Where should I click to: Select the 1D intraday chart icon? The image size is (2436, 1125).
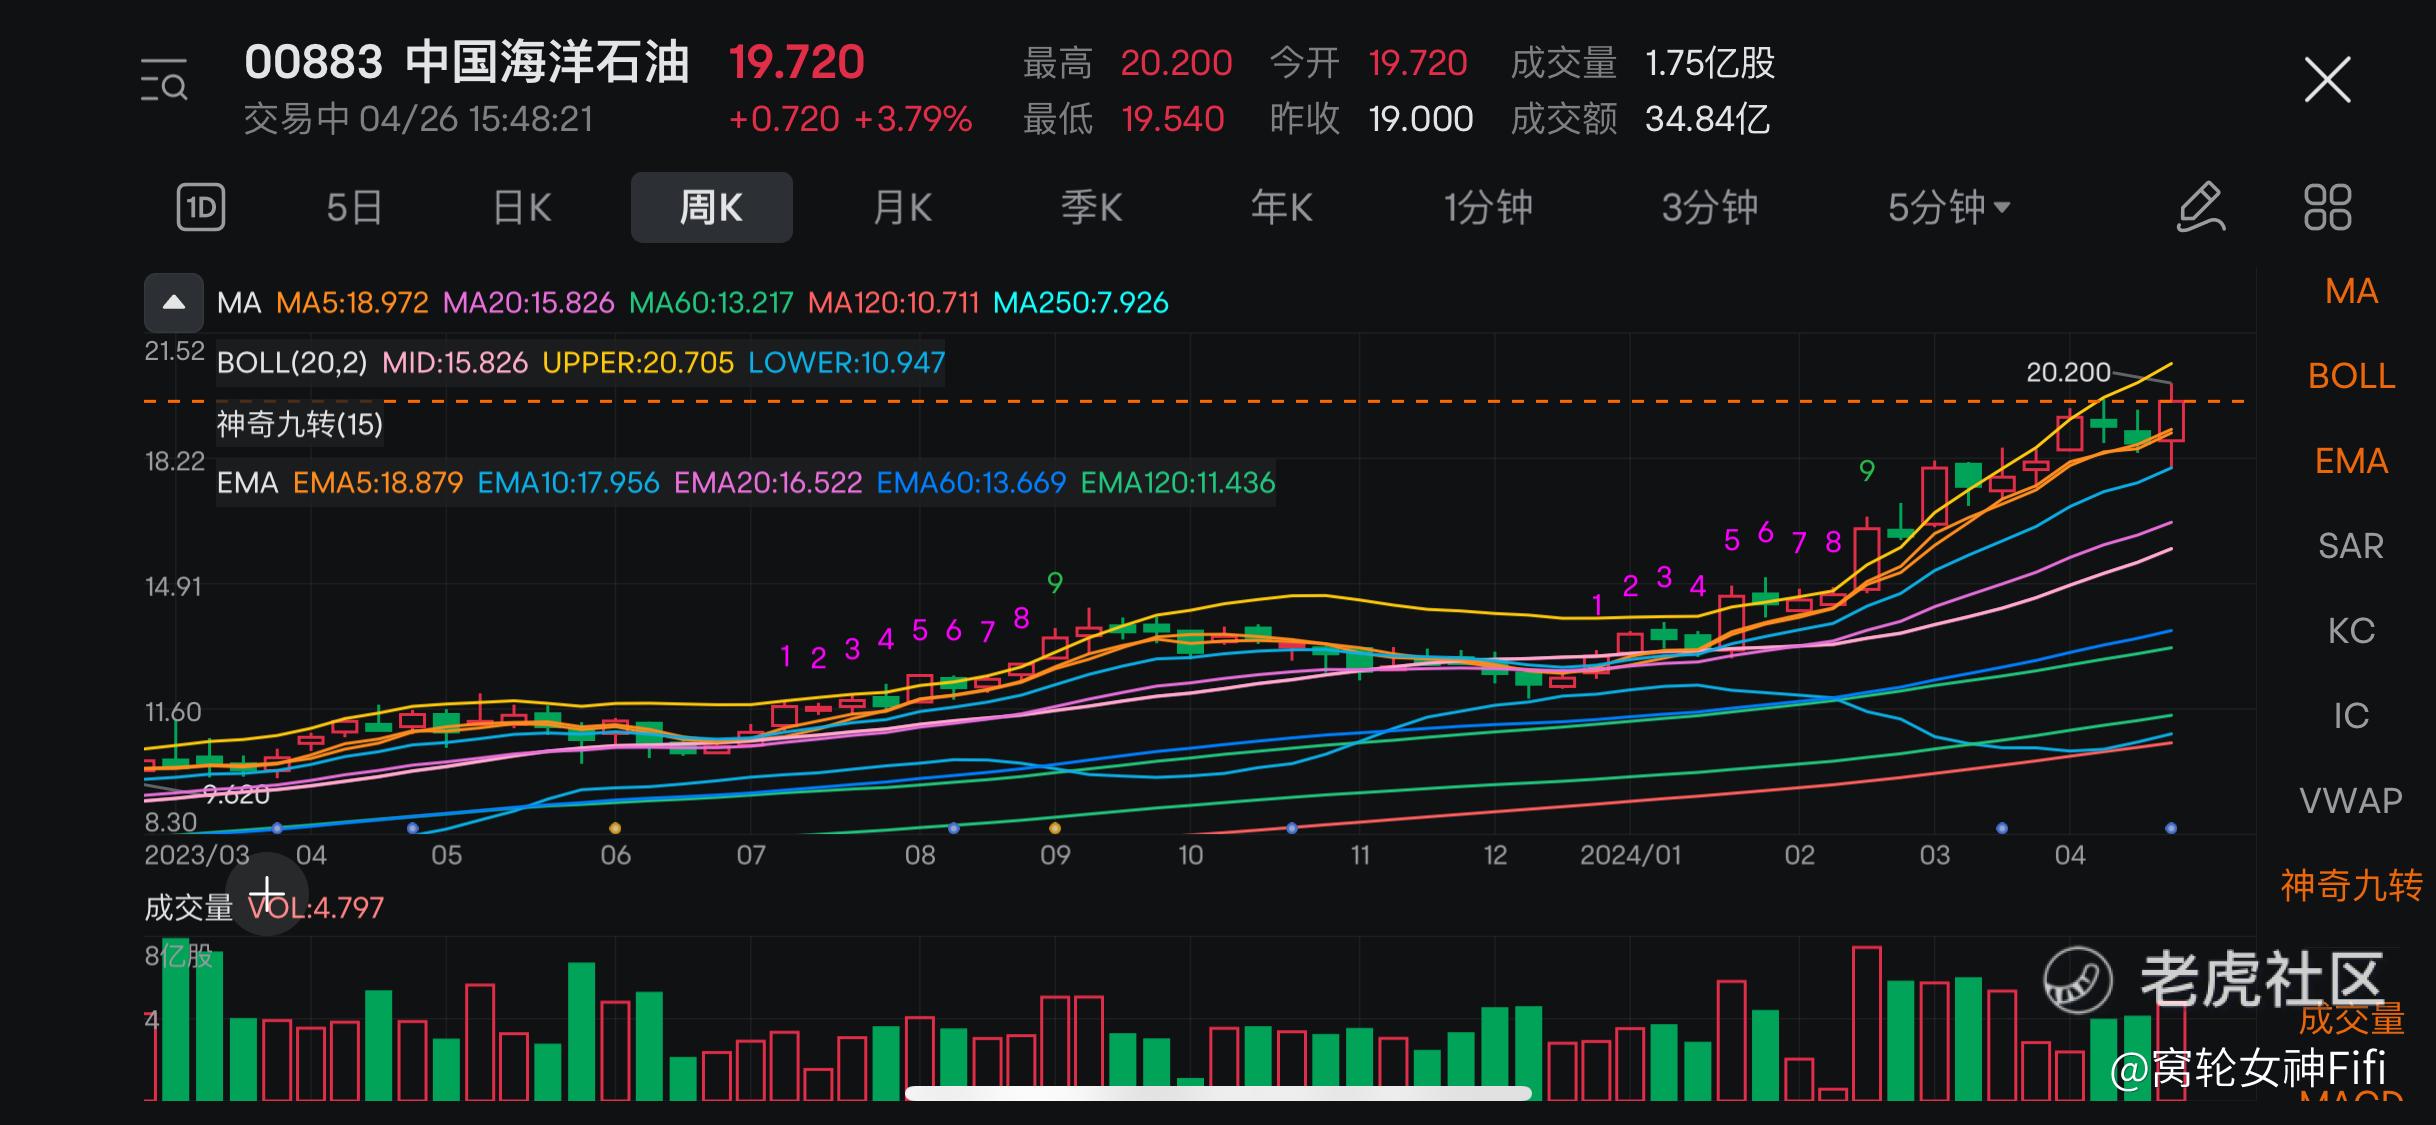pyautogui.click(x=201, y=208)
